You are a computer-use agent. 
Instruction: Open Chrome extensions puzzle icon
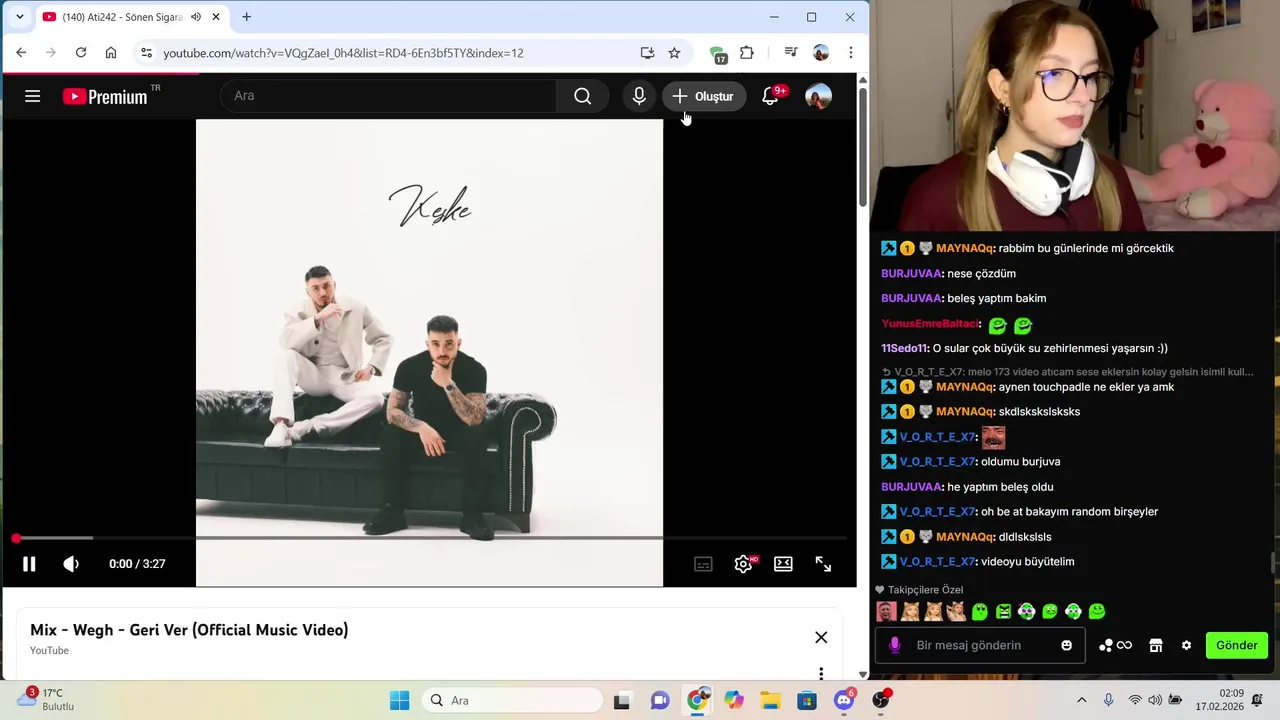[x=747, y=53]
